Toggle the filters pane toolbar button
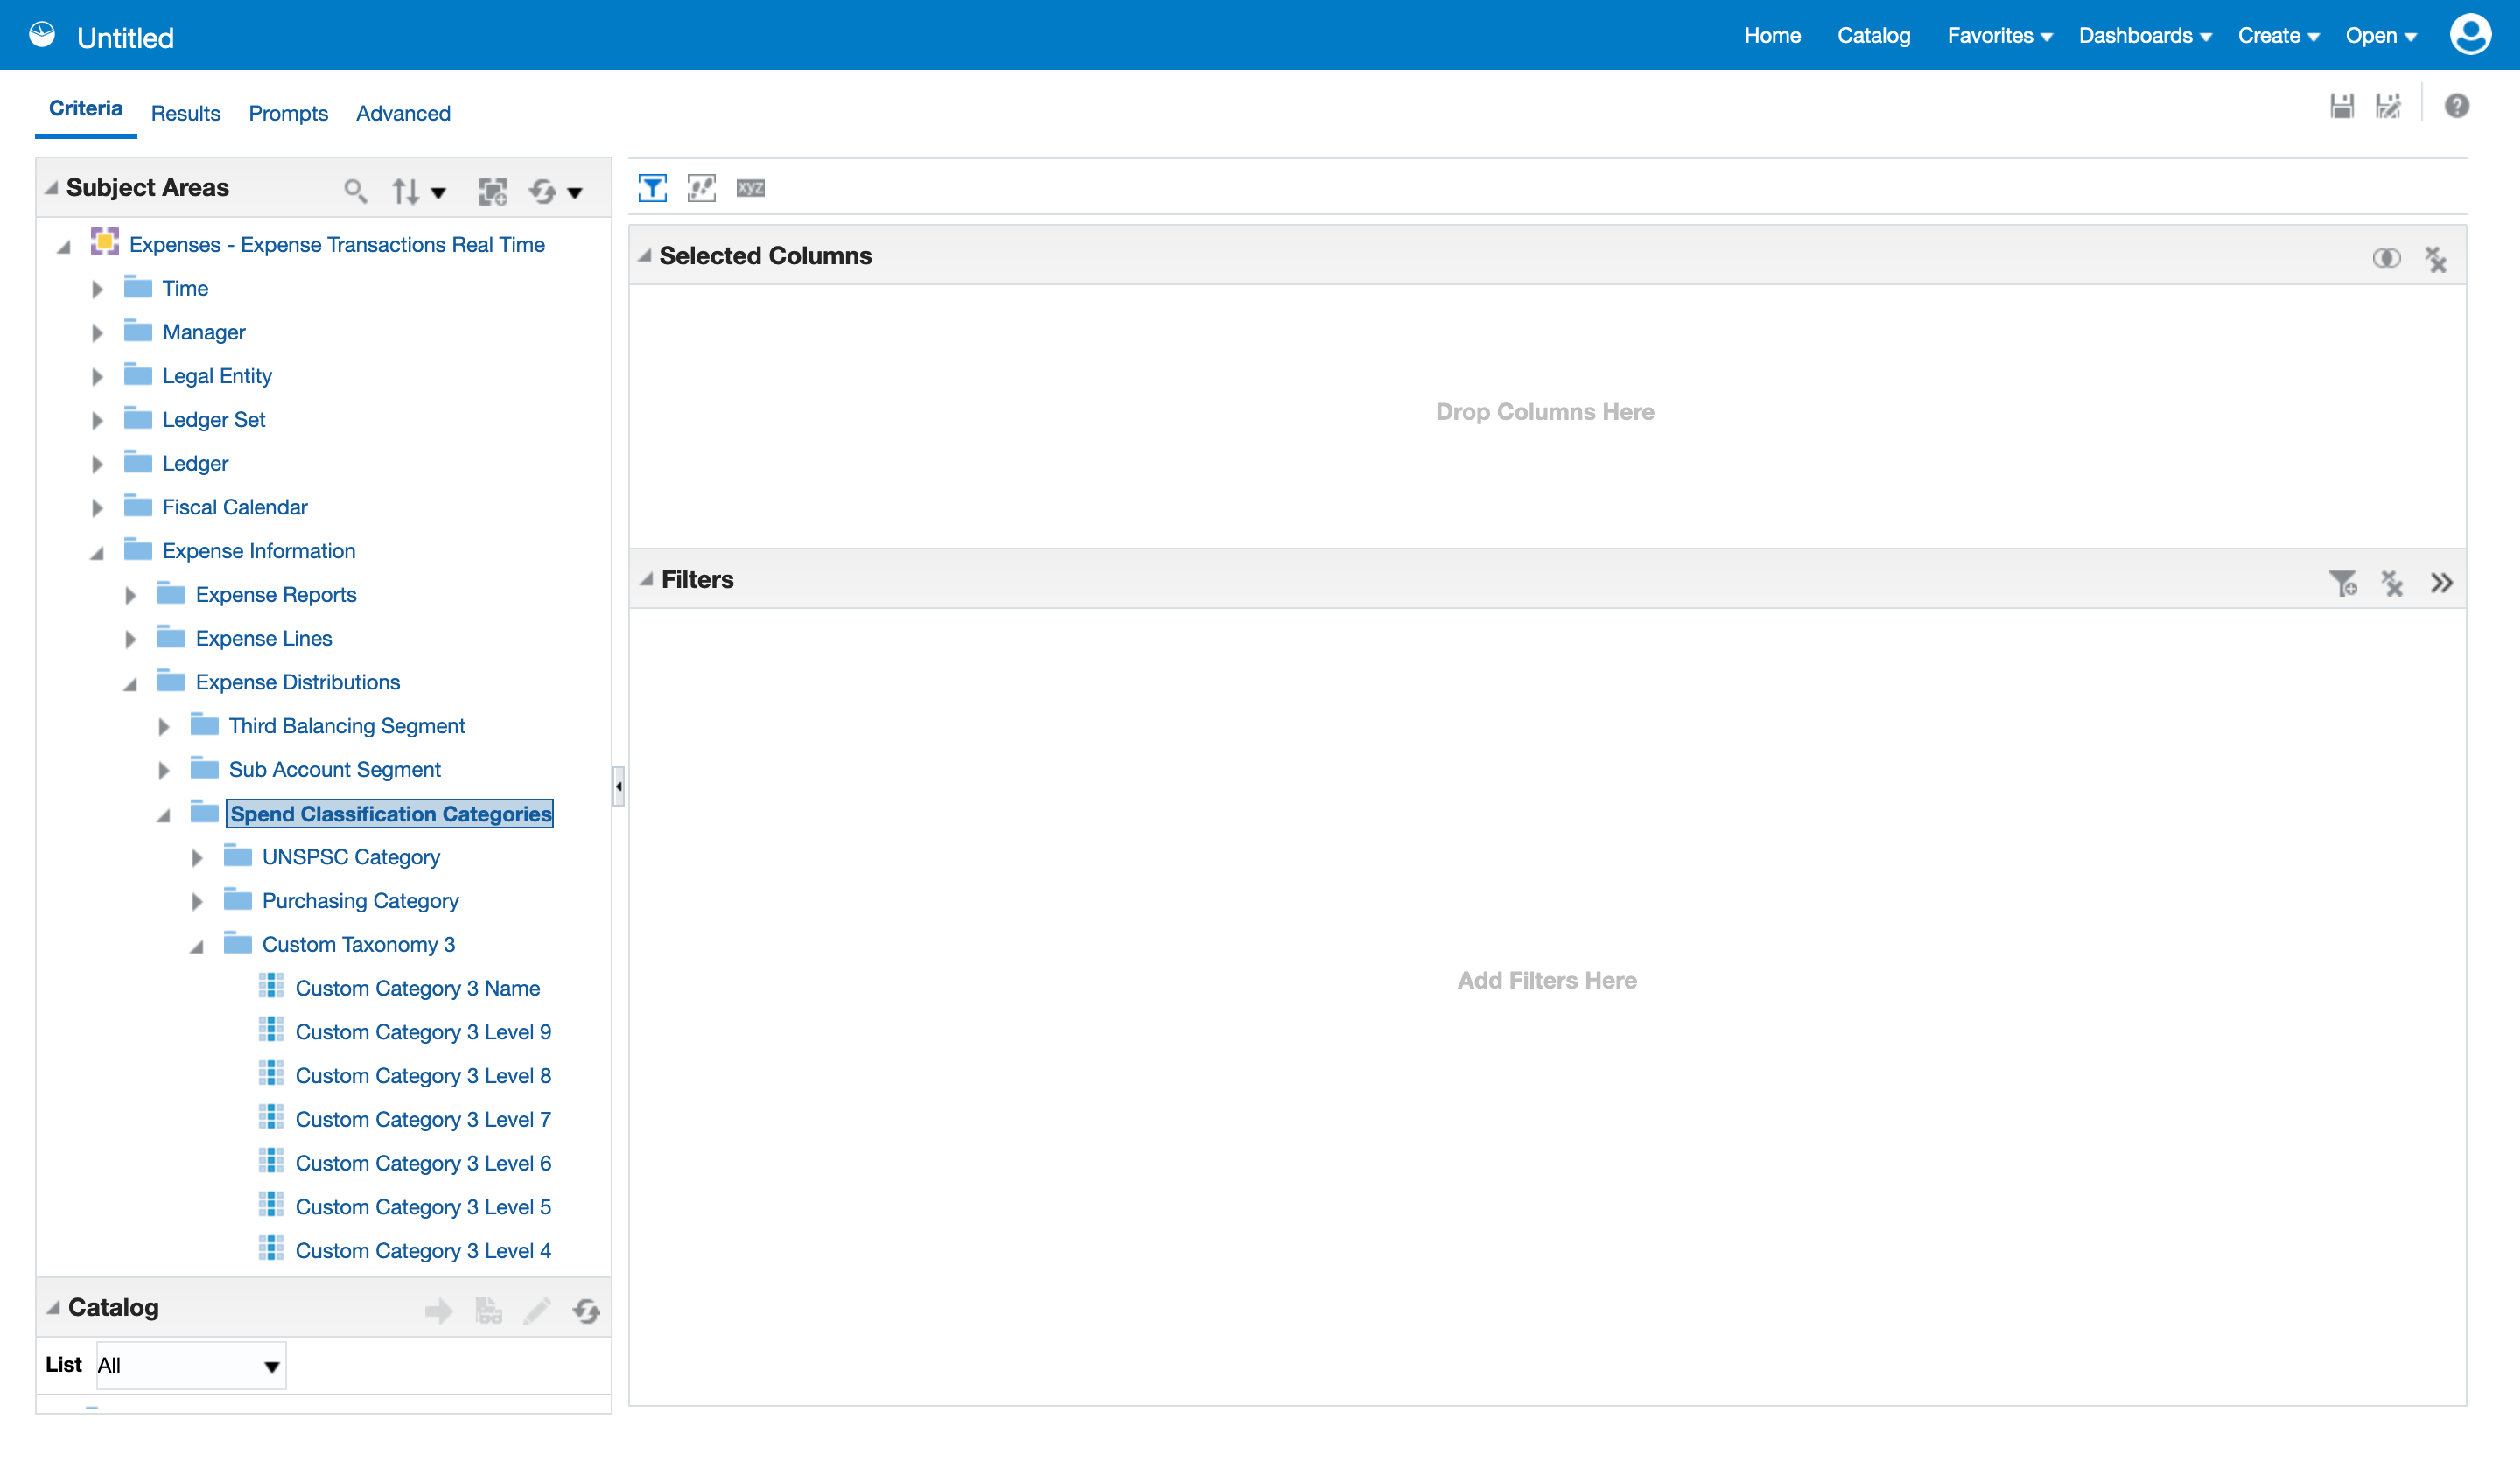Image resolution: width=2520 pixels, height=1461 pixels. tap(652, 188)
